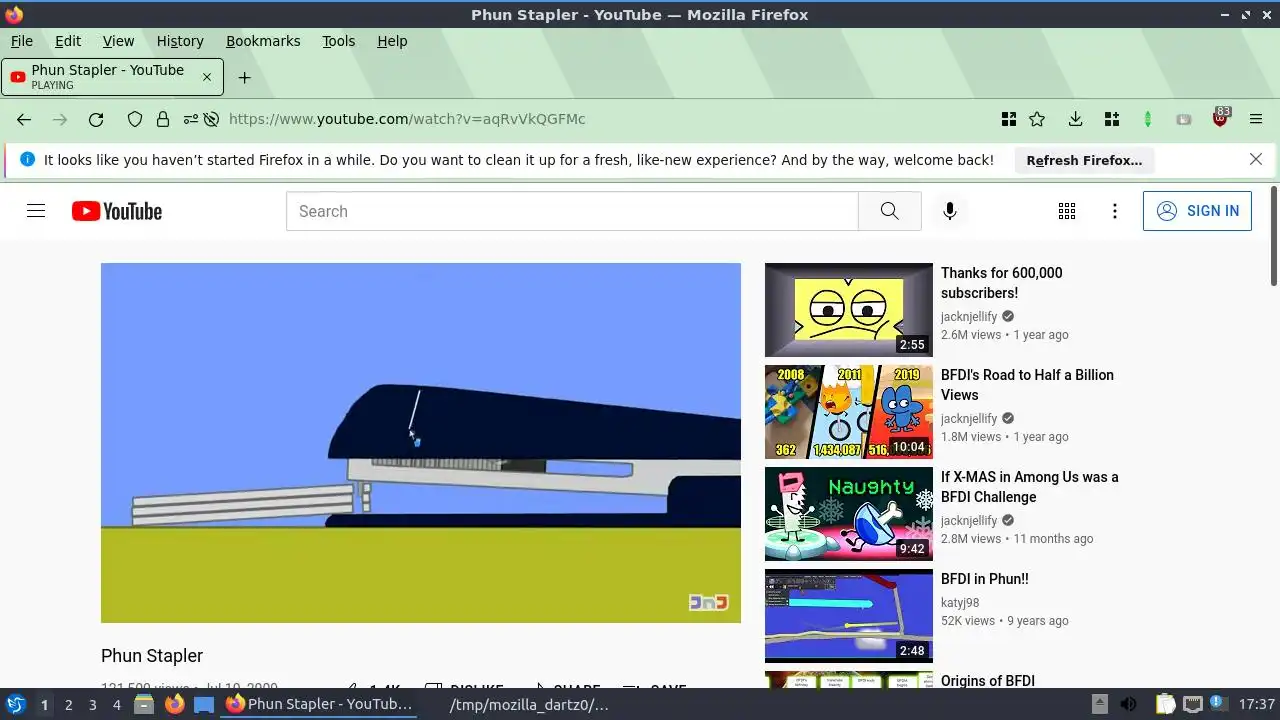
Task: Start voice search with the microphone
Action: (950, 211)
